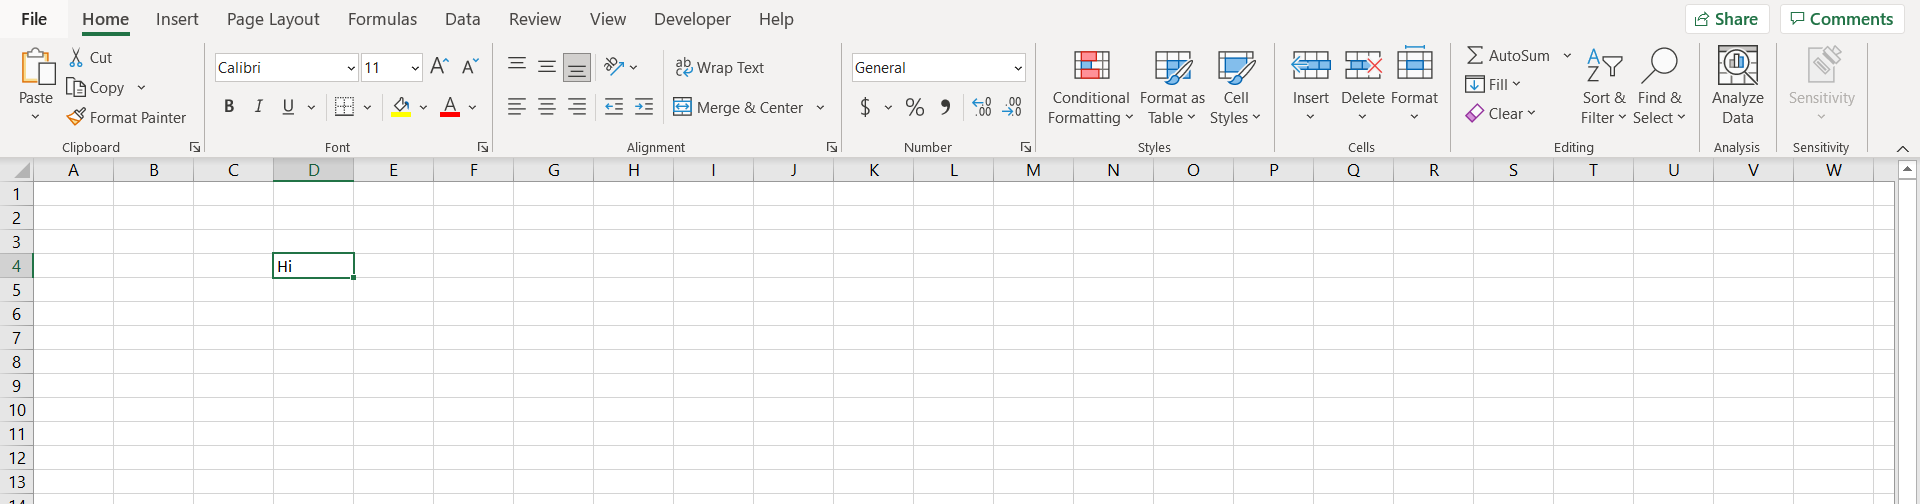The image size is (1920, 504).
Task: Click the Percent Style icon
Action: click(x=914, y=107)
